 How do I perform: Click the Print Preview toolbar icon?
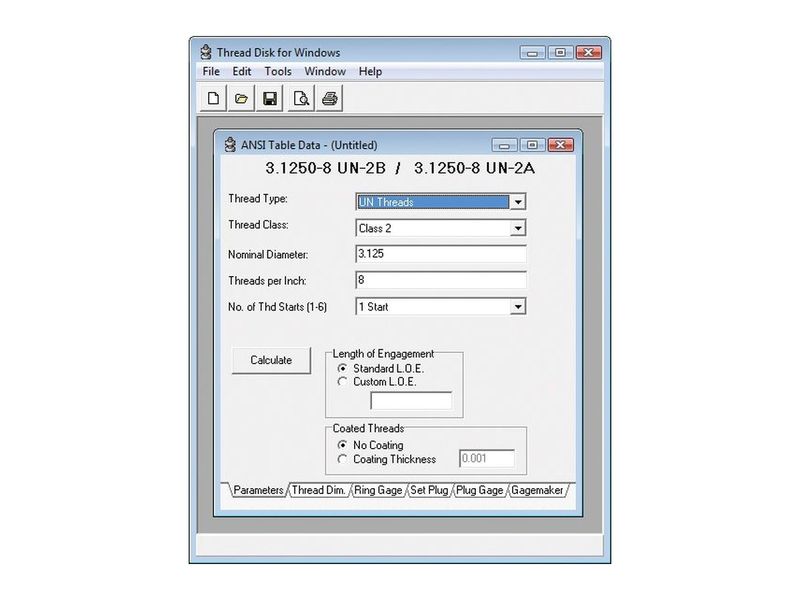pos(301,98)
